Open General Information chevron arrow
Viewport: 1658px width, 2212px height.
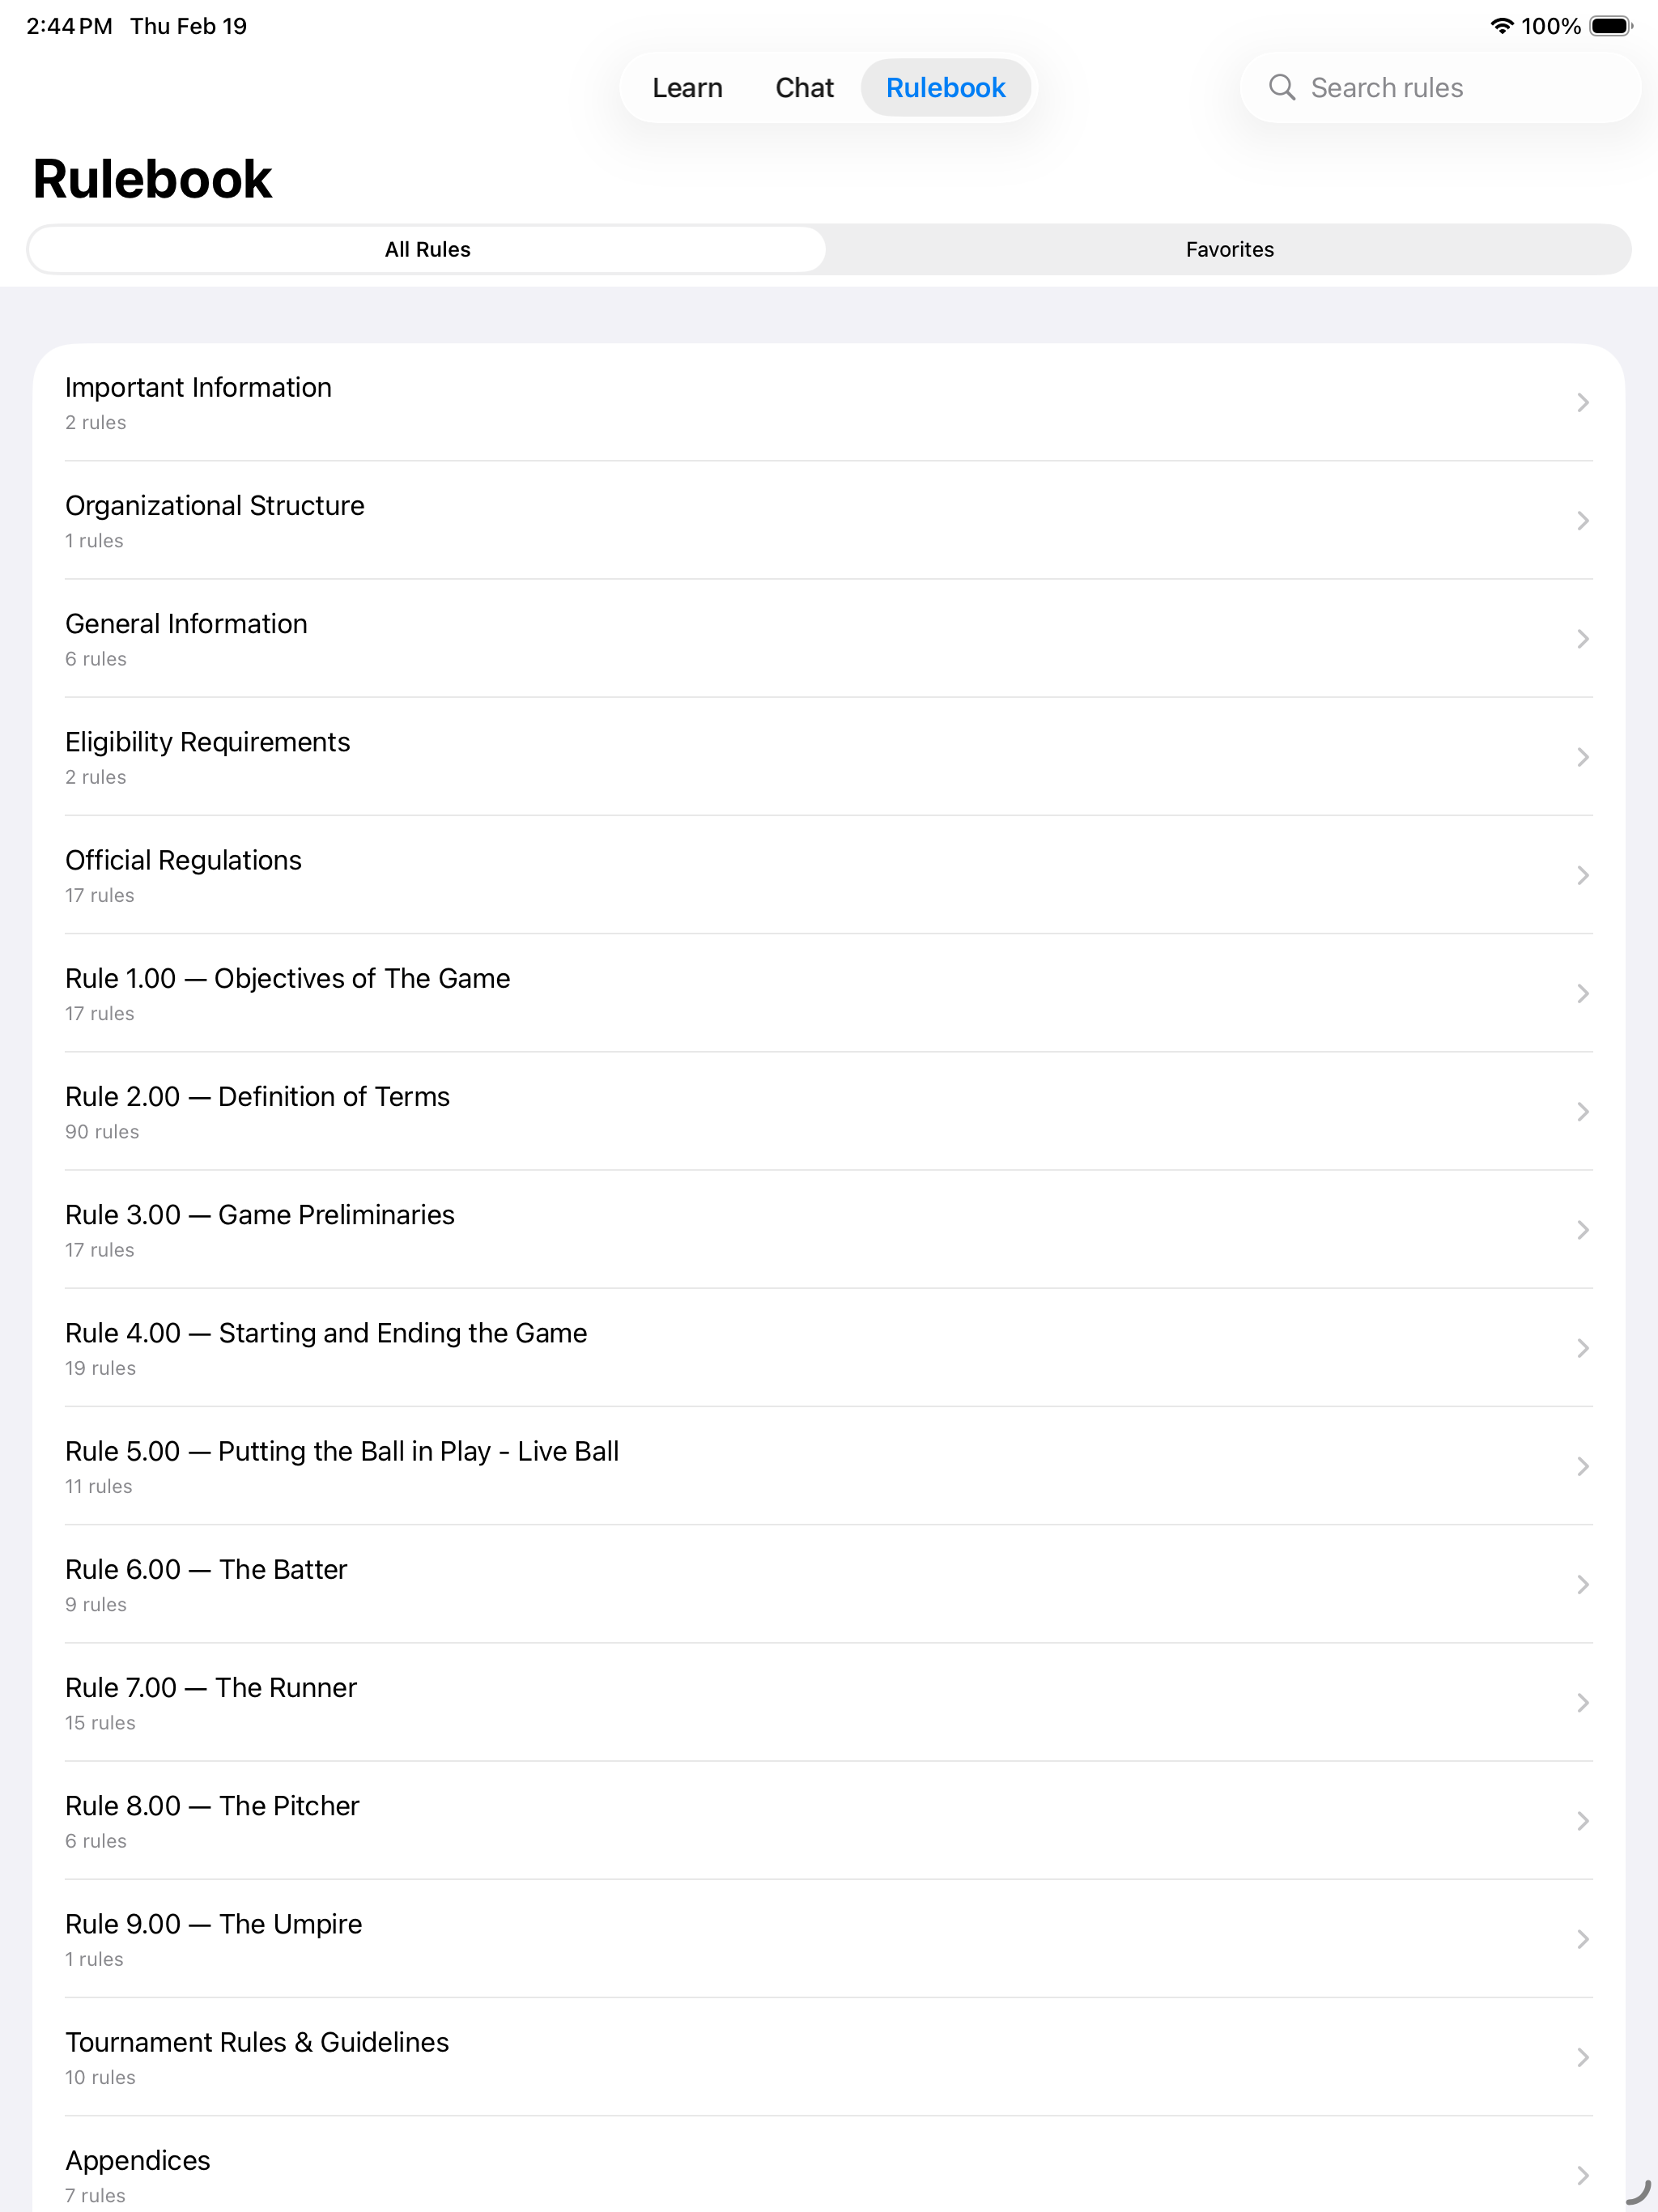pos(1582,639)
